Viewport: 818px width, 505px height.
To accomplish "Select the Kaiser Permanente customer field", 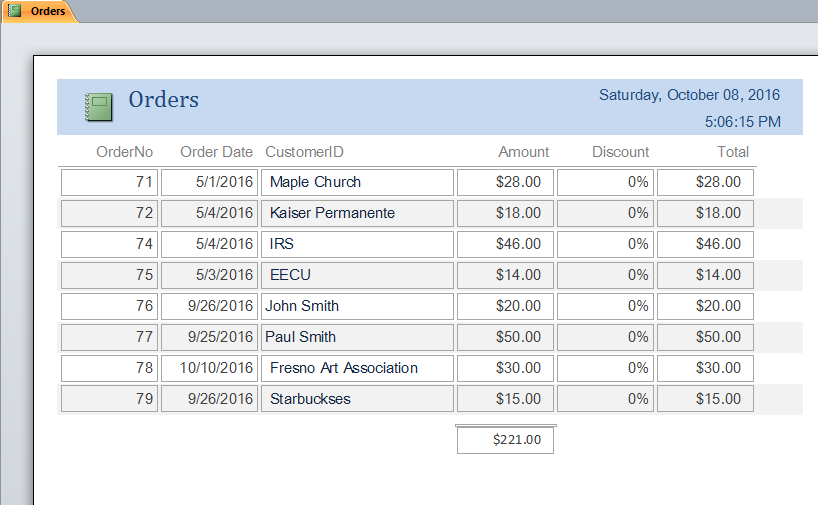I will (357, 213).
